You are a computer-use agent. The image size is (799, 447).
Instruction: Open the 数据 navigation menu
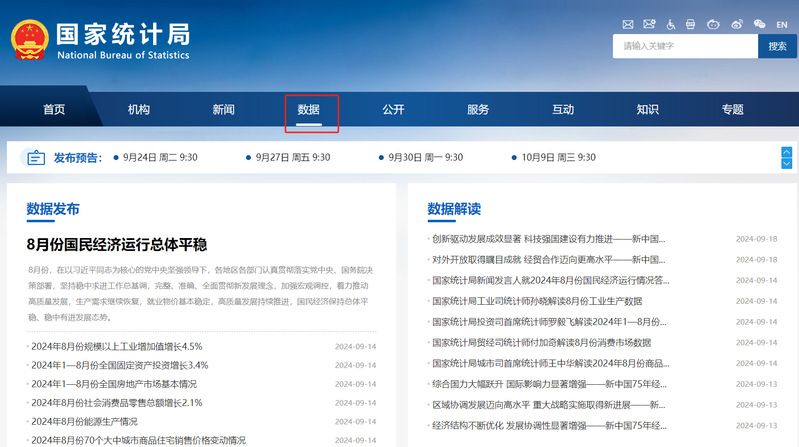click(308, 110)
